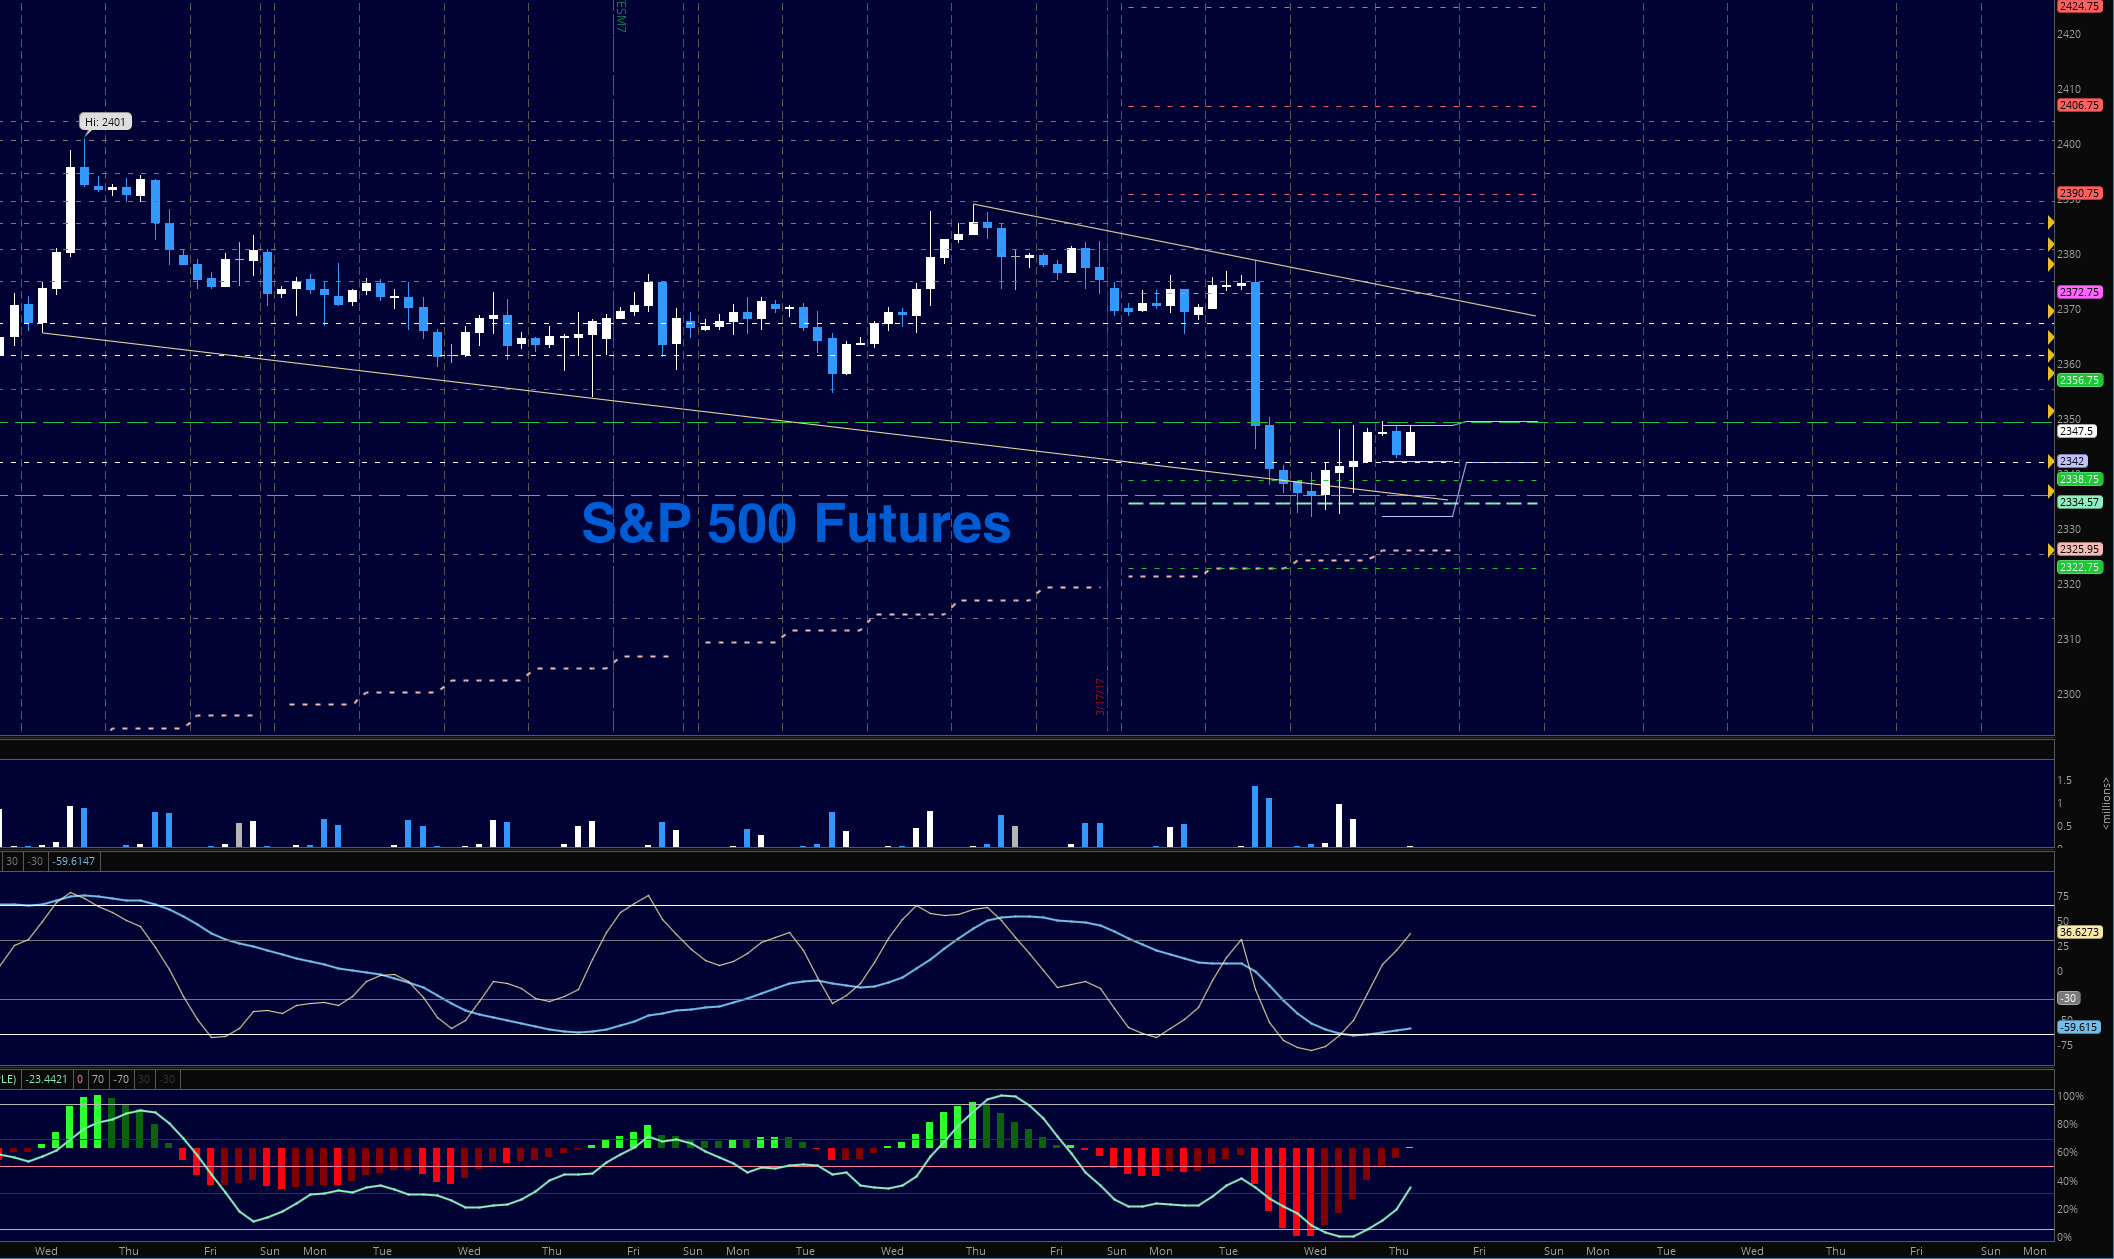
Task: Click the -59.615 value label on axis
Action: (x=2078, y=1027)
